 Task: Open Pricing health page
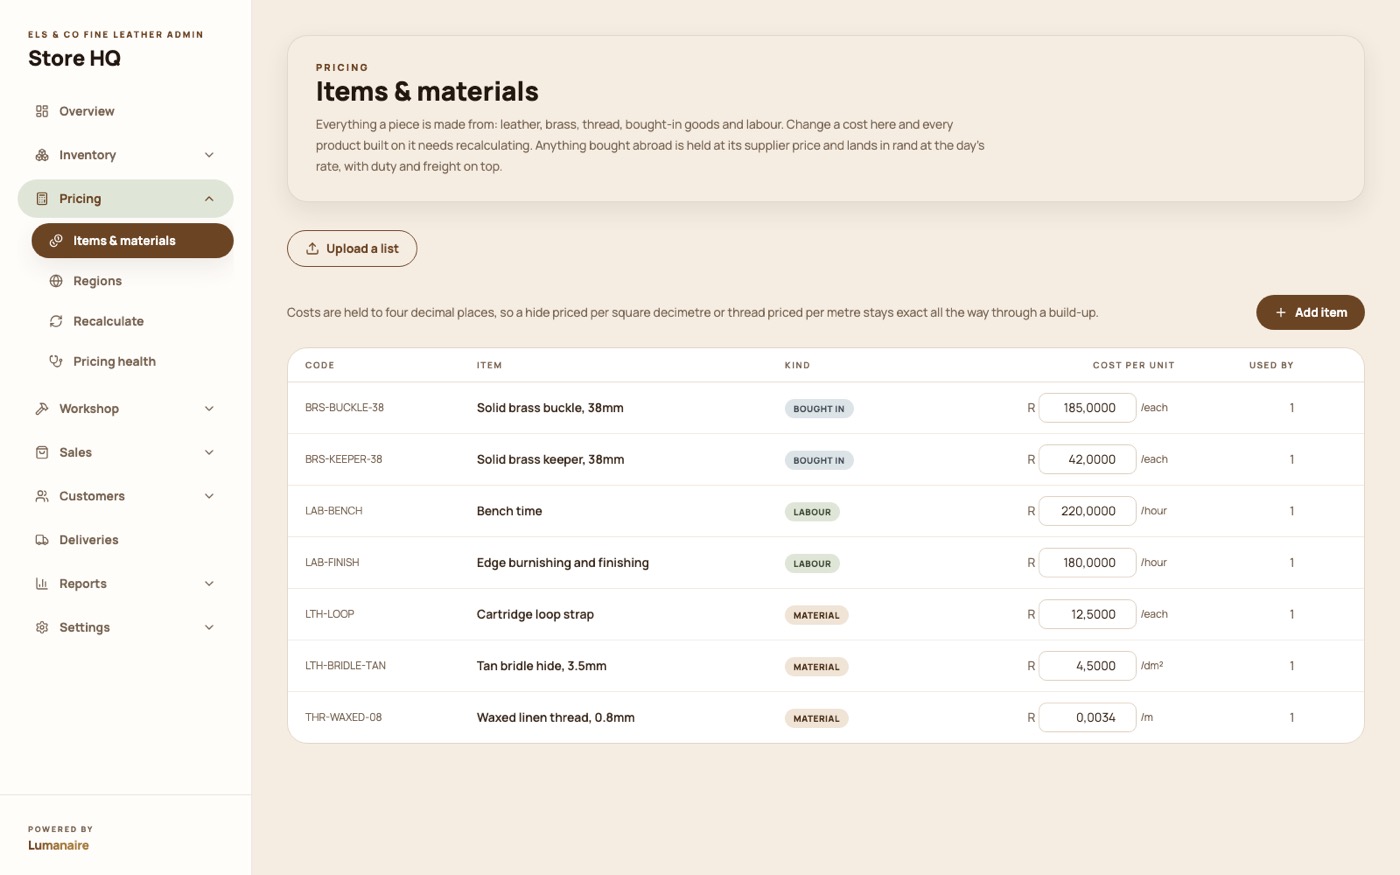tap(132, 361)
